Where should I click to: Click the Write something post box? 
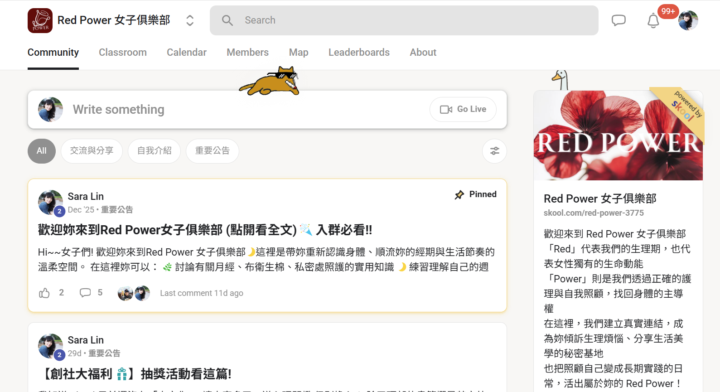click(267, 109)
